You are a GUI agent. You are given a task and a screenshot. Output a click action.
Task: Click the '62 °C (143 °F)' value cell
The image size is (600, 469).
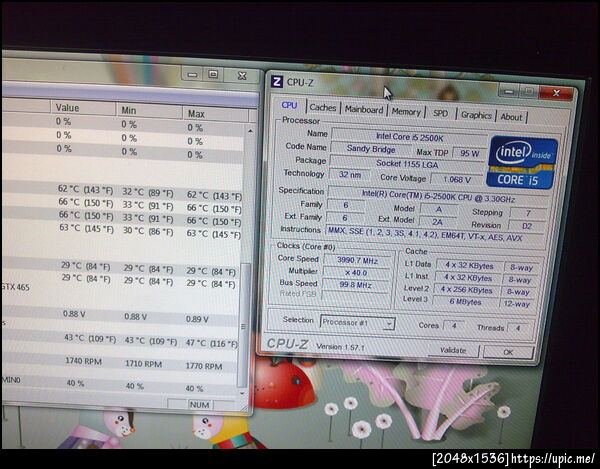[x=85, y=189]
